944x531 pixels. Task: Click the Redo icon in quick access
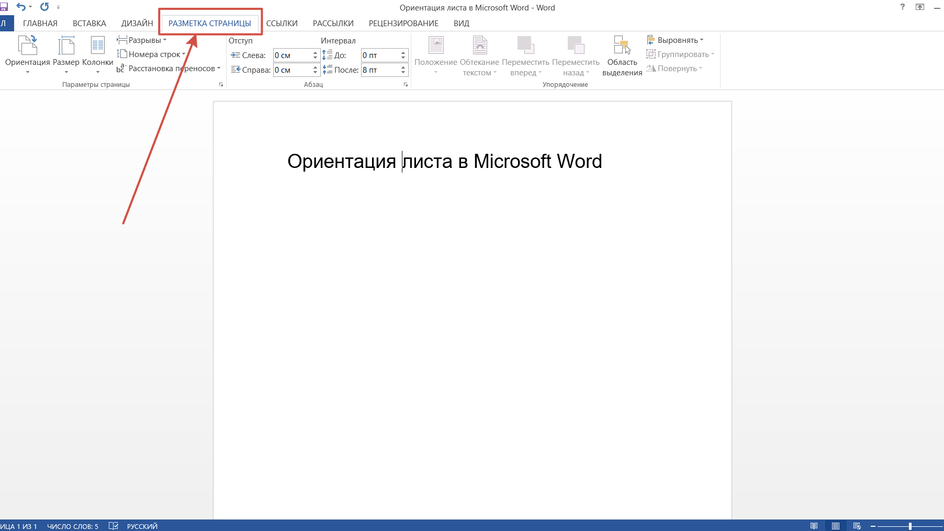point(44,7)
